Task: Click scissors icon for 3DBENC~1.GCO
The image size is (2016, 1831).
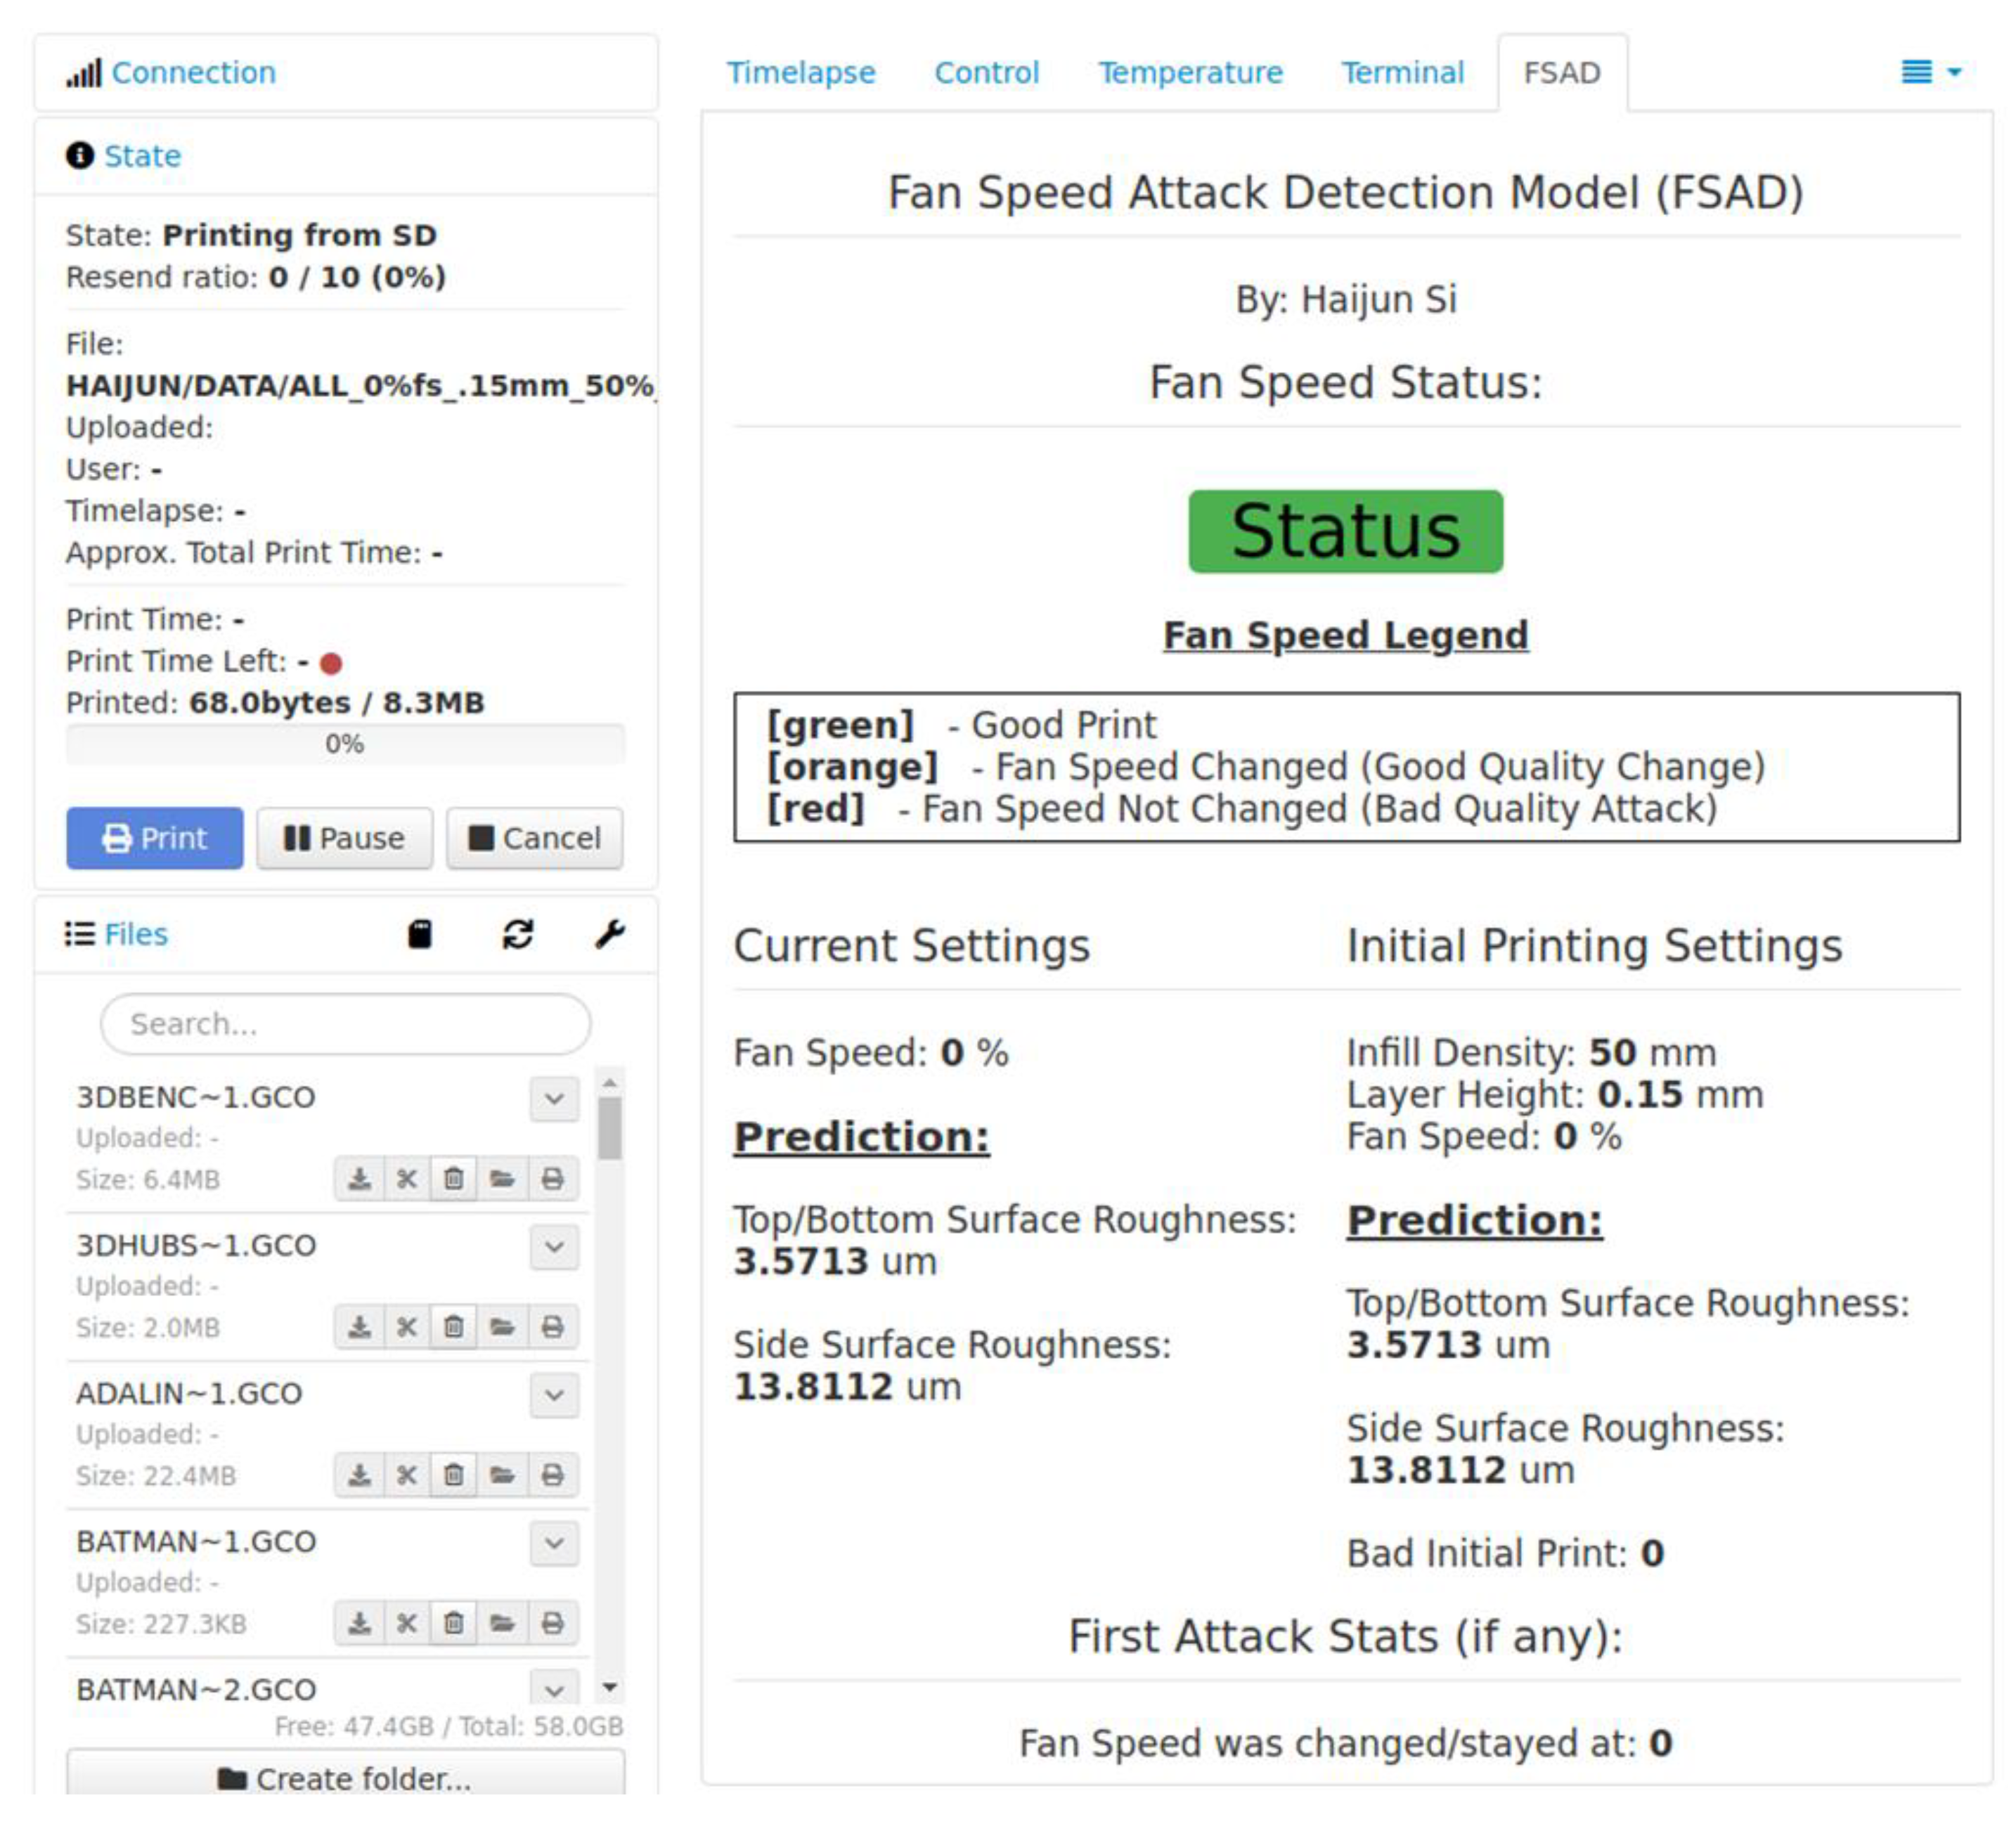Action: point(406,1179)
